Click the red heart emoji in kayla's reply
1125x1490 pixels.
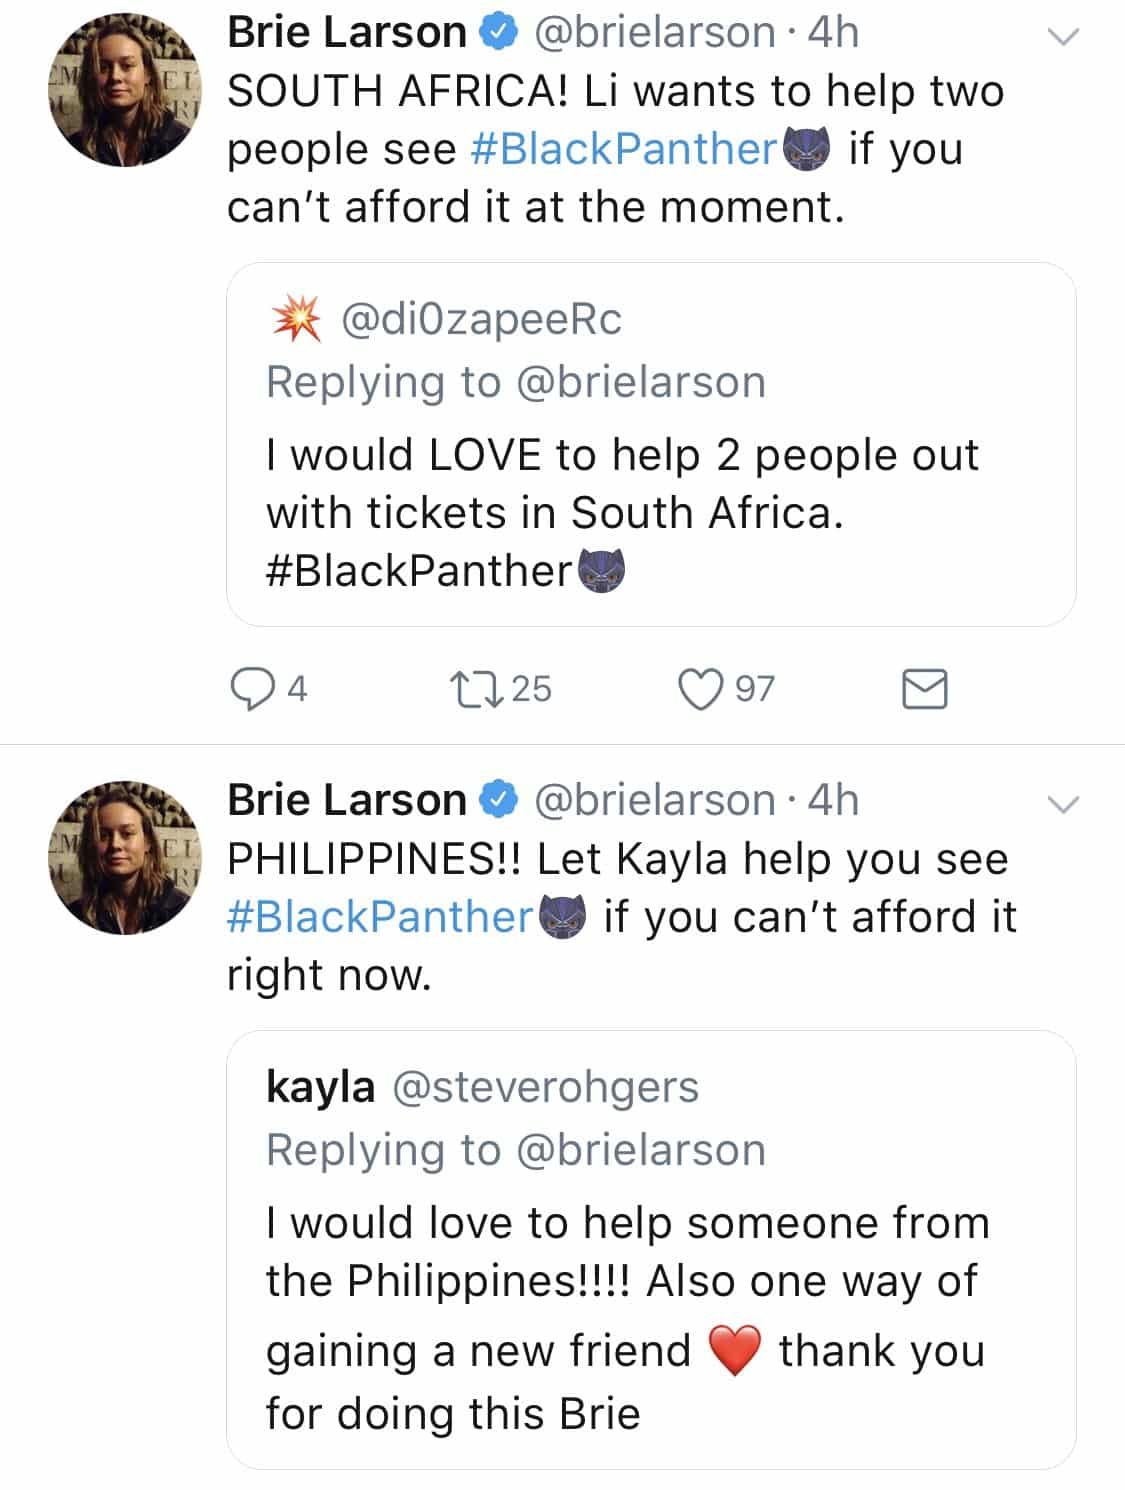click(735, 1351)
